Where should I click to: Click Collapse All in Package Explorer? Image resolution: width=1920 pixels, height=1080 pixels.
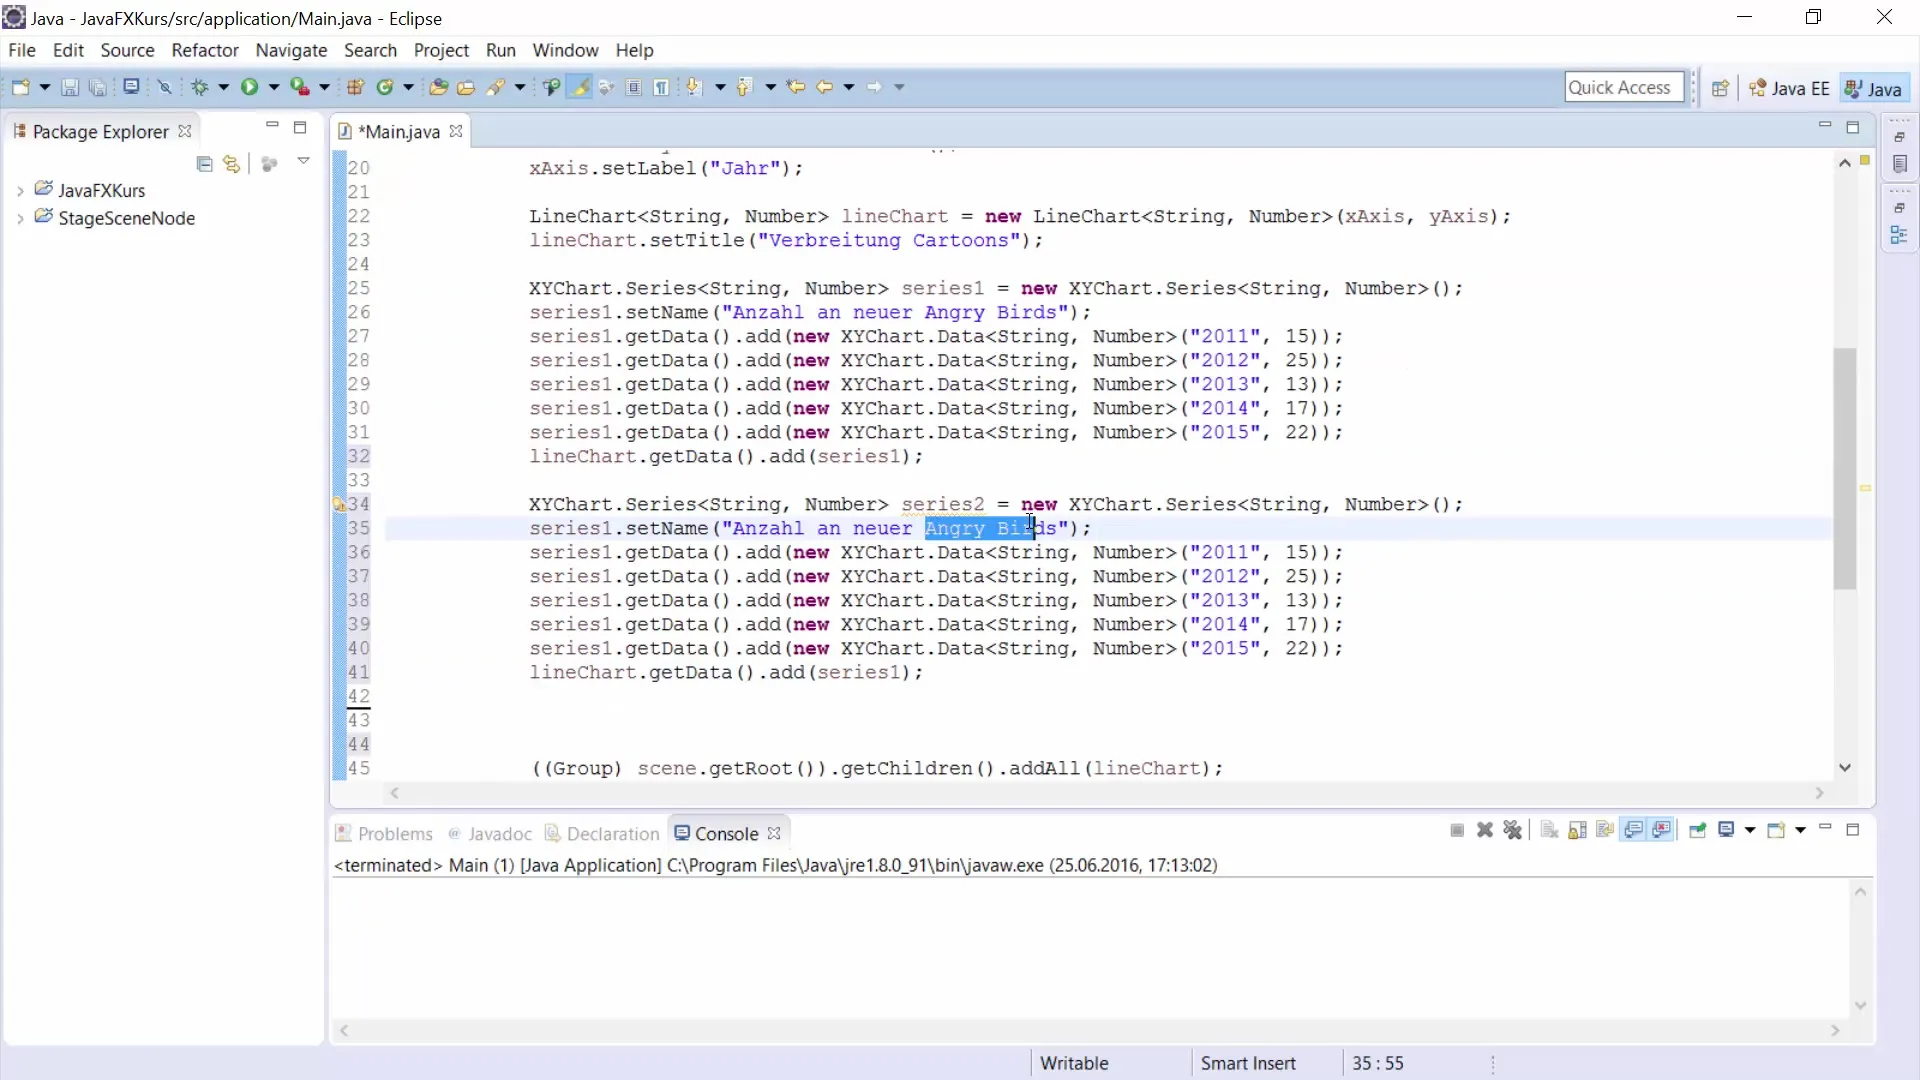(x=204, y=164)
